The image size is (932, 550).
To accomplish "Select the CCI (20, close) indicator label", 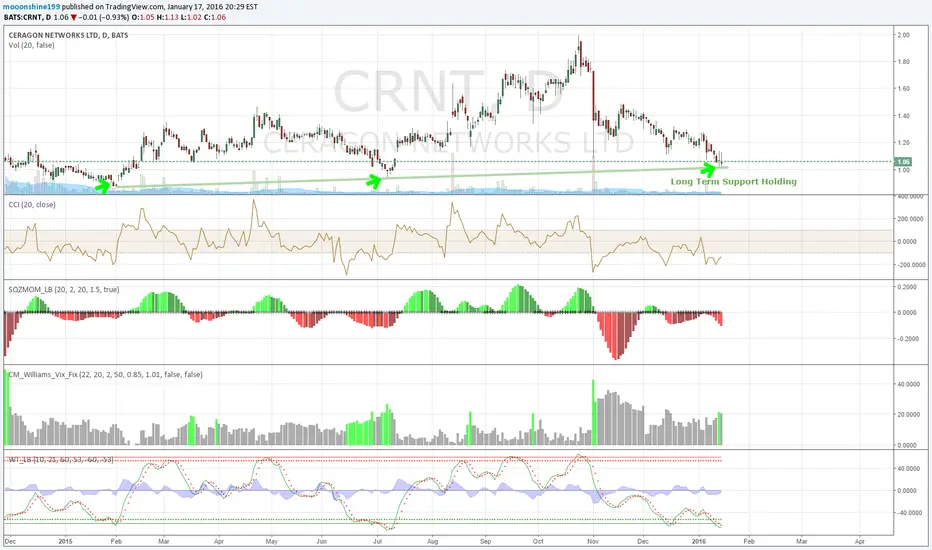I will (32, 205).
